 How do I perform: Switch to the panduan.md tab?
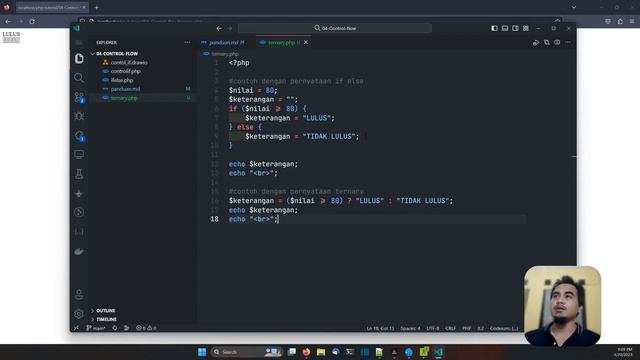coord(223,42)
